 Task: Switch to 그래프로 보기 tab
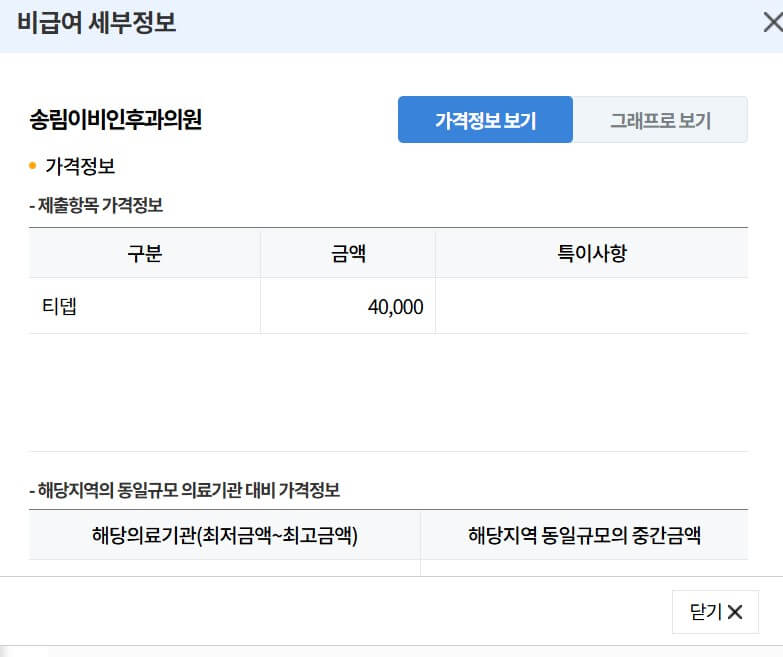pyautogui.click(x=660, y=120)
